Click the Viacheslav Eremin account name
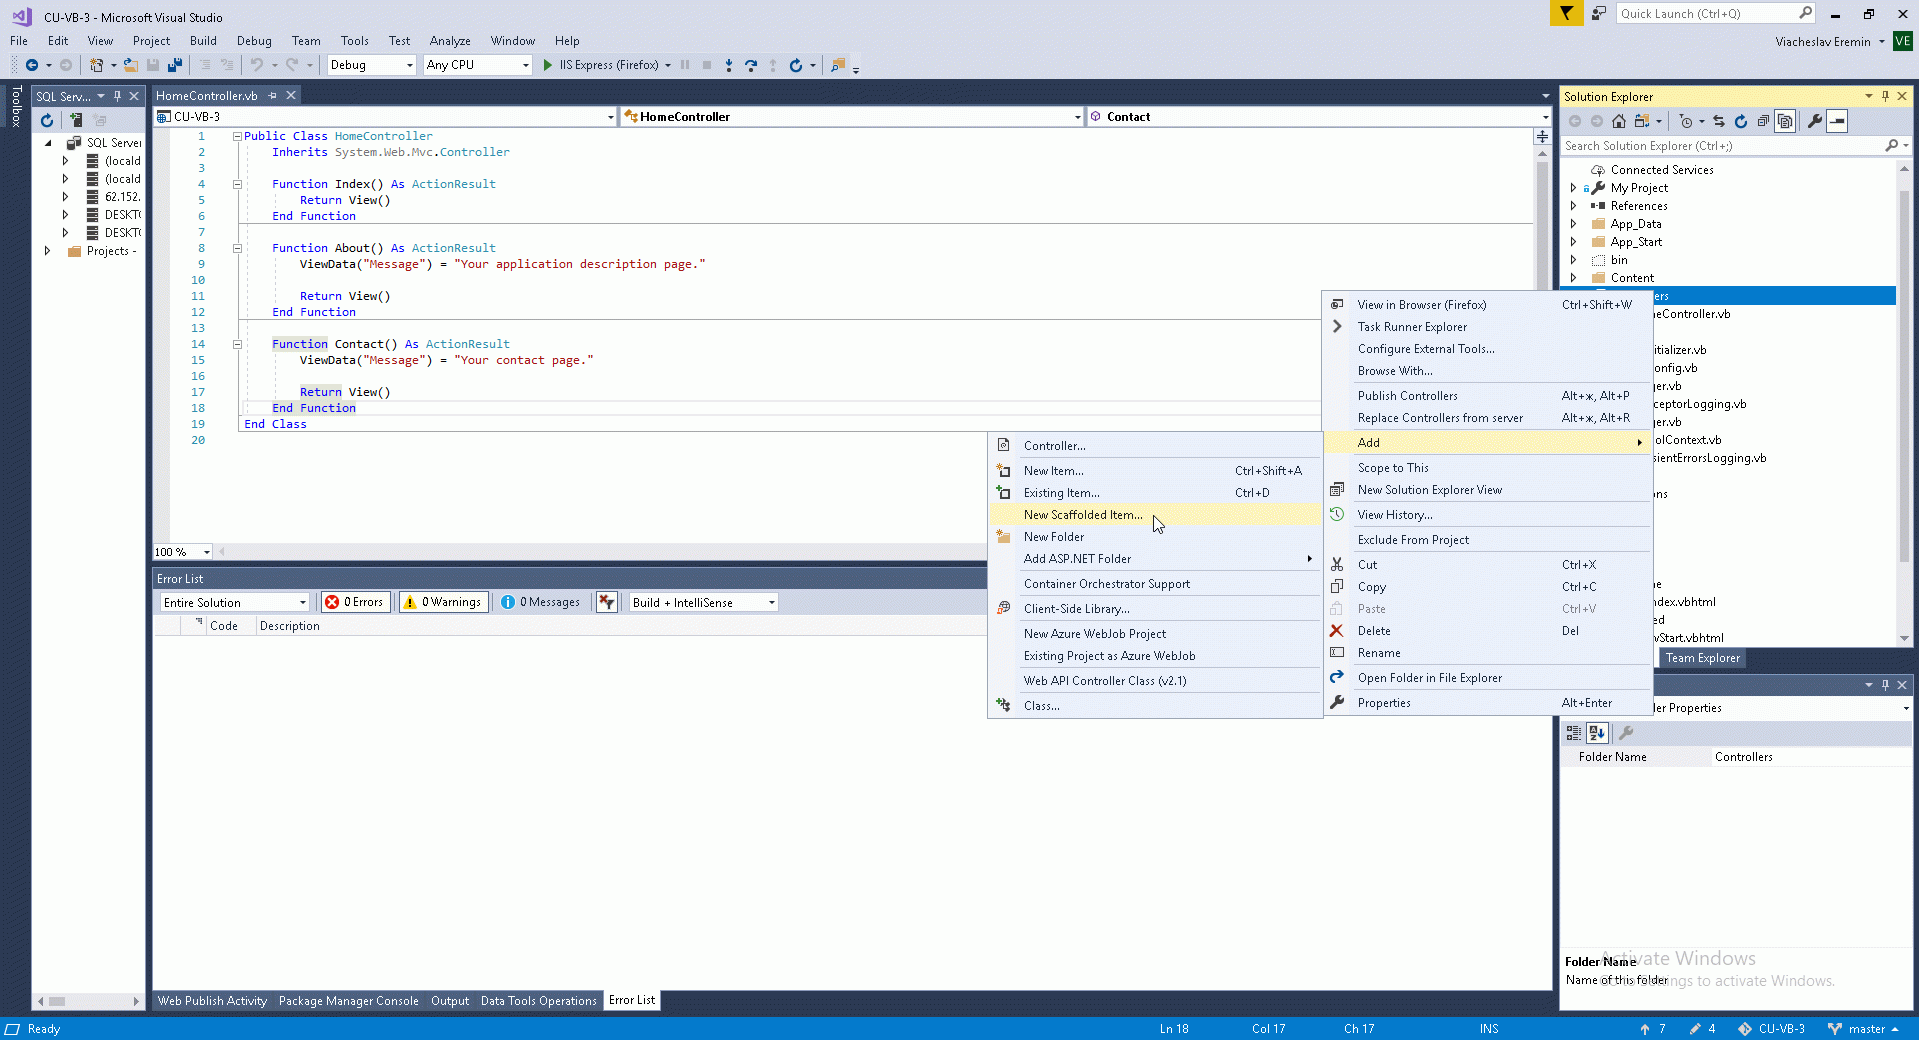 pyautogui.click(x=1823, y=42)
